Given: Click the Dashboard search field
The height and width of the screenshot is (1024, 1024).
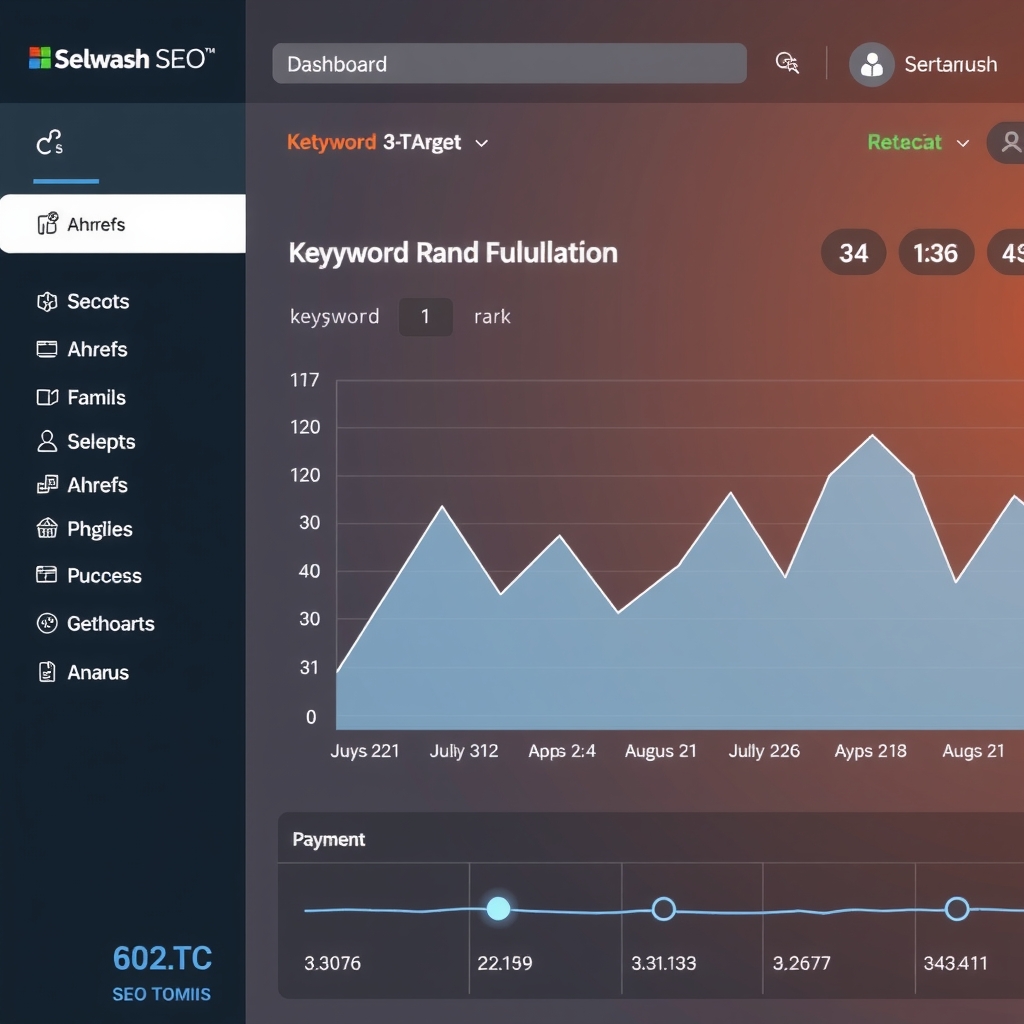Looking at the screenshot, I should click(509, 63).
